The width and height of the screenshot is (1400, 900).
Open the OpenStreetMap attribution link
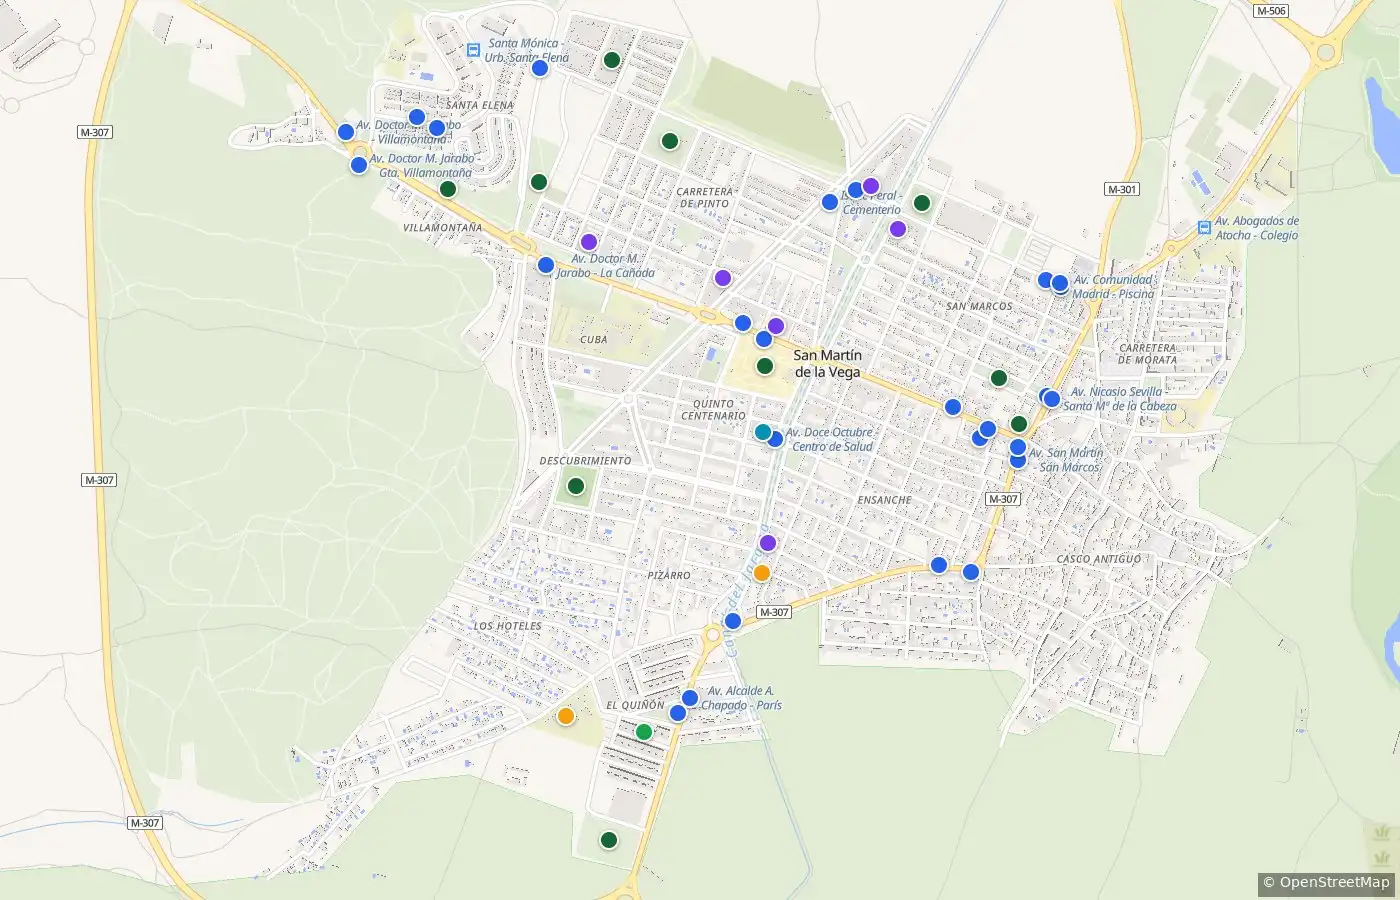click(1326, 882)
